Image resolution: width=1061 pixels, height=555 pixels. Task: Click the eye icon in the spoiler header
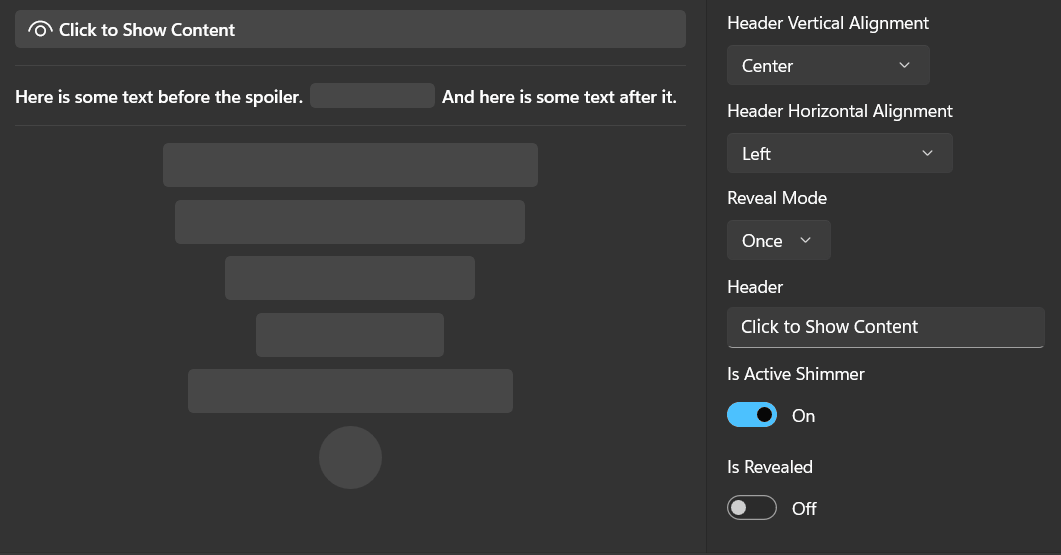tap(41, 30)
